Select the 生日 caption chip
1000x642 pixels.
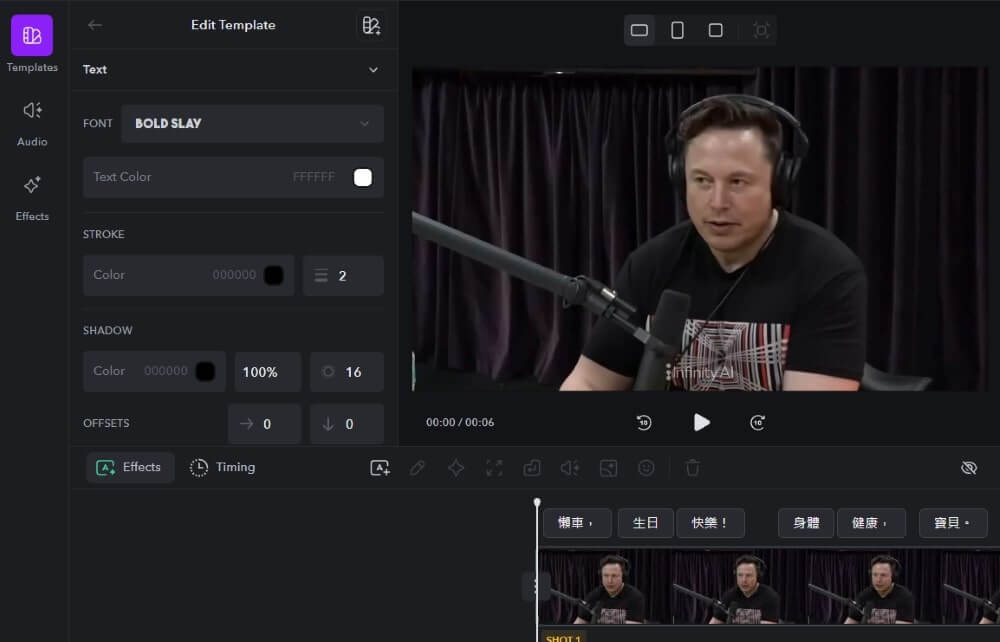coord(645,523)
